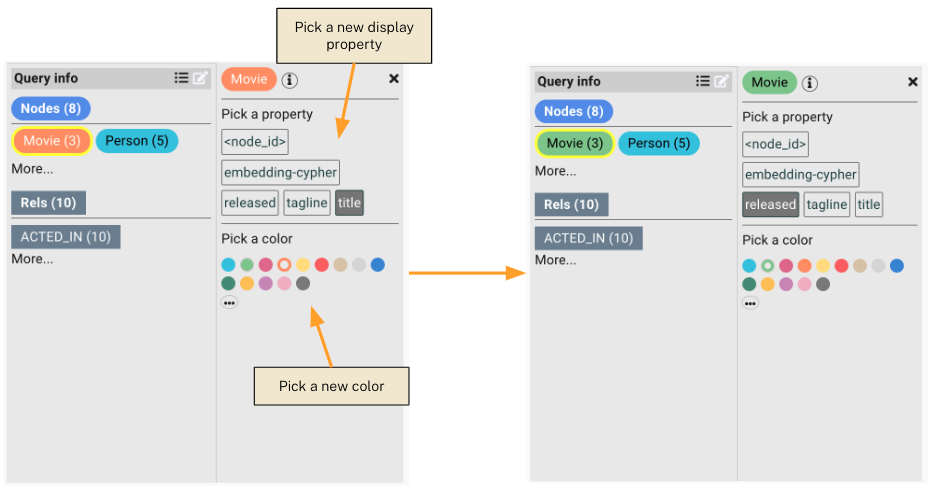Choose <node_id> property in the orange Movie panel
The width and height of the screenshot is (932, 490).
pyautogui.click(x=255, y=142)
